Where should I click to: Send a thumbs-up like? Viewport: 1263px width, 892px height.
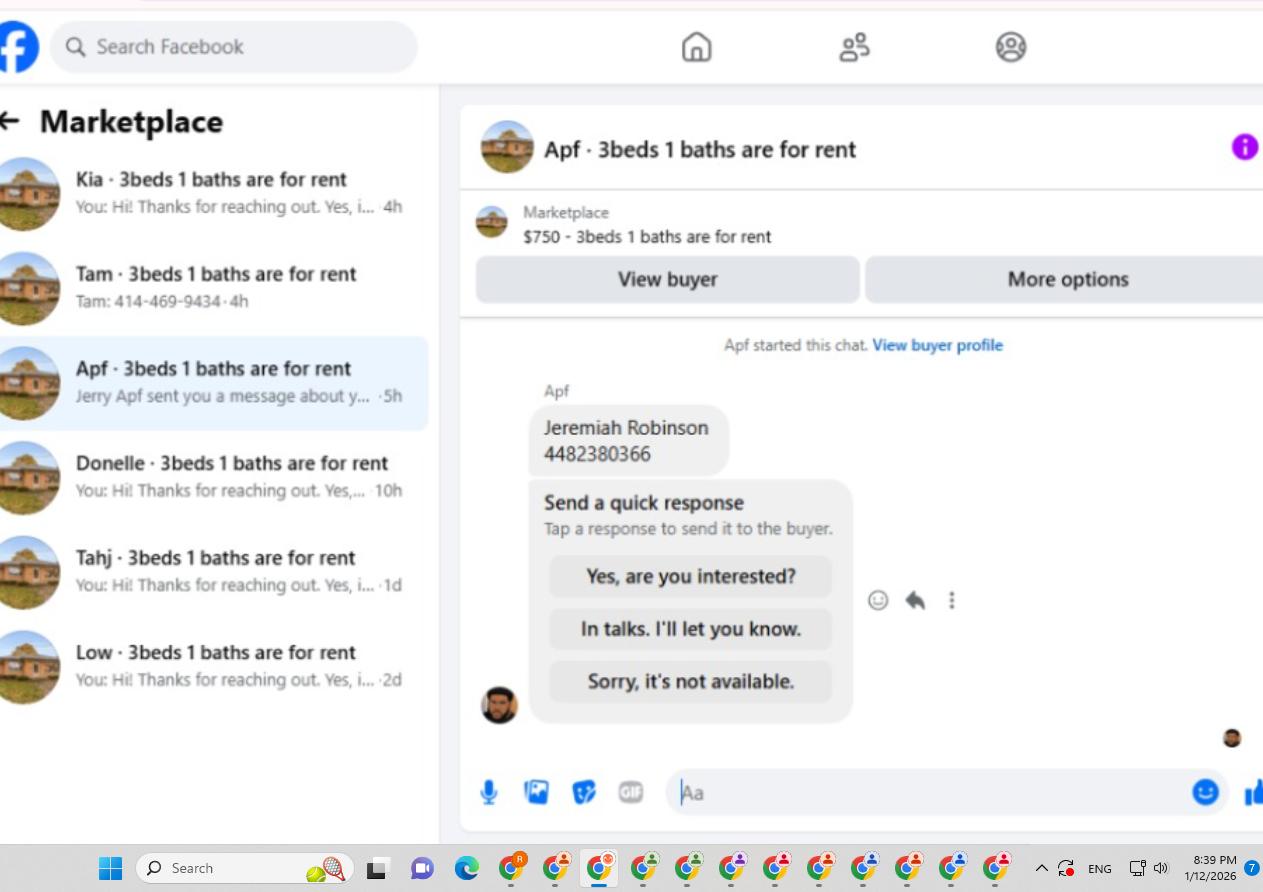pyautogui.click(x=1253, y=793)
